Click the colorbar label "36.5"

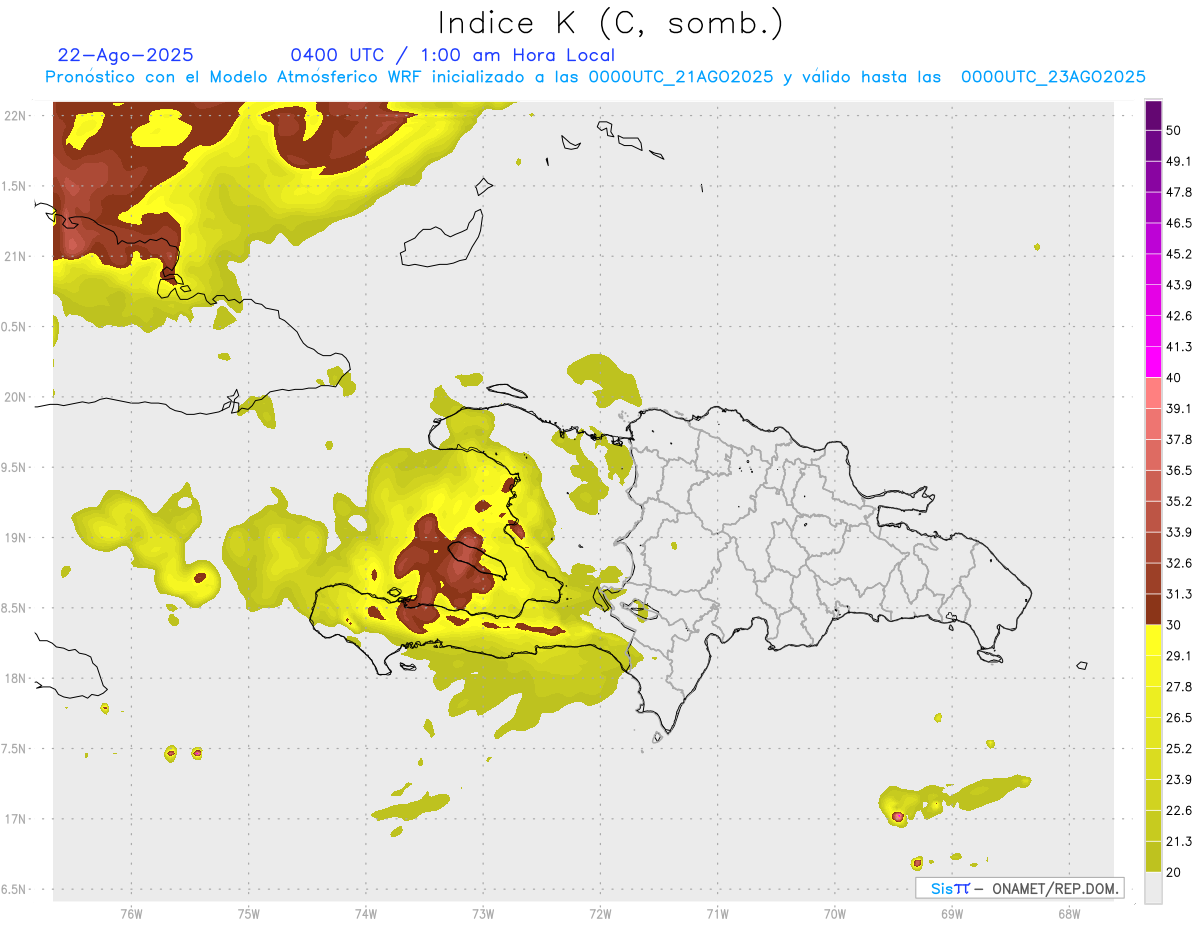click(x=1179, y=470)
